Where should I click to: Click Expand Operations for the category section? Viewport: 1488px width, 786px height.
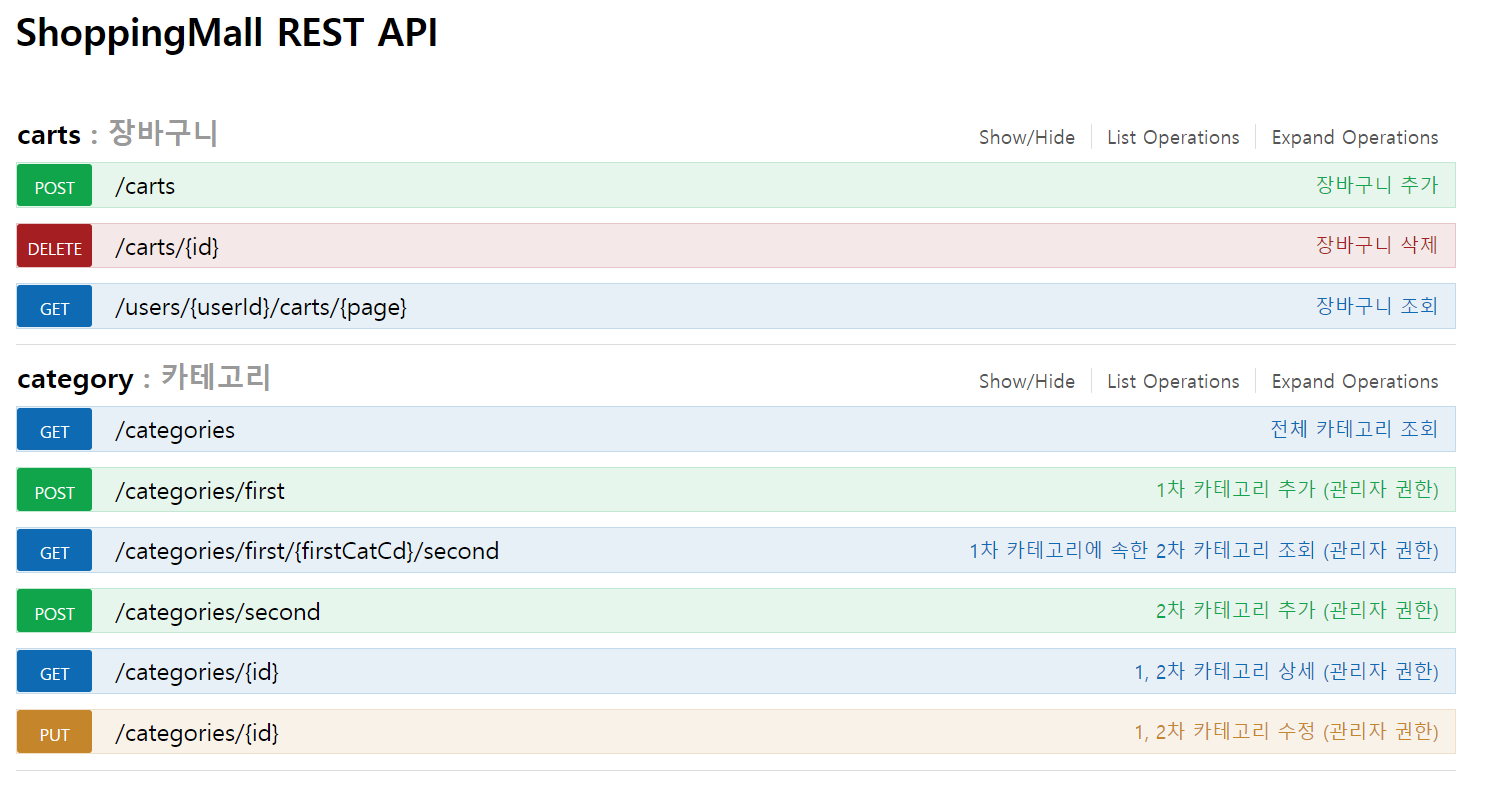(1354, 381)
